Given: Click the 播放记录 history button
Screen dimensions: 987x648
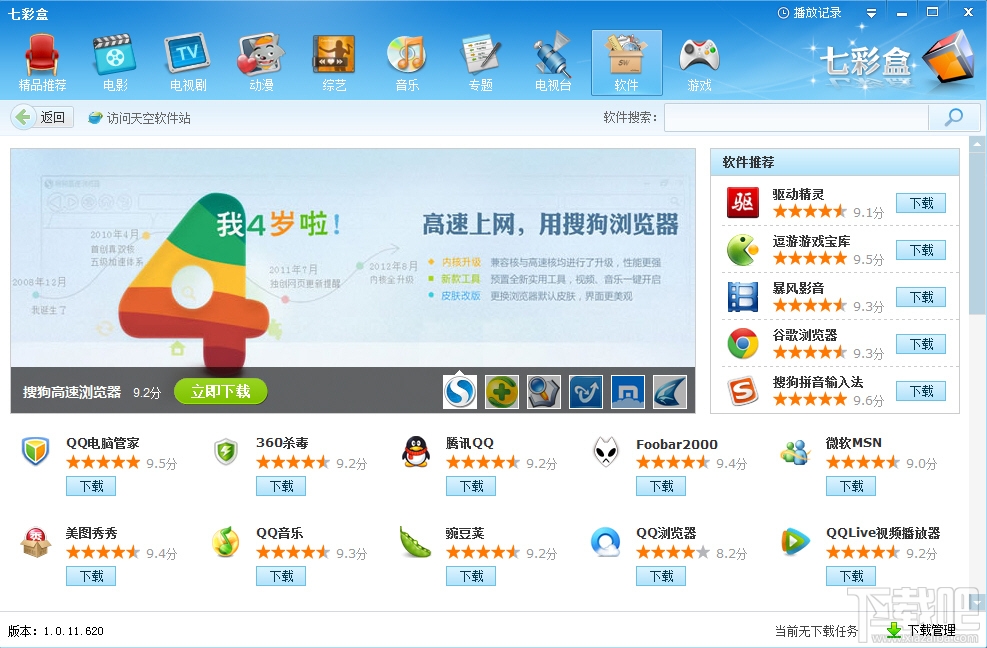Looking at the screenshot, I should (809, 13).
